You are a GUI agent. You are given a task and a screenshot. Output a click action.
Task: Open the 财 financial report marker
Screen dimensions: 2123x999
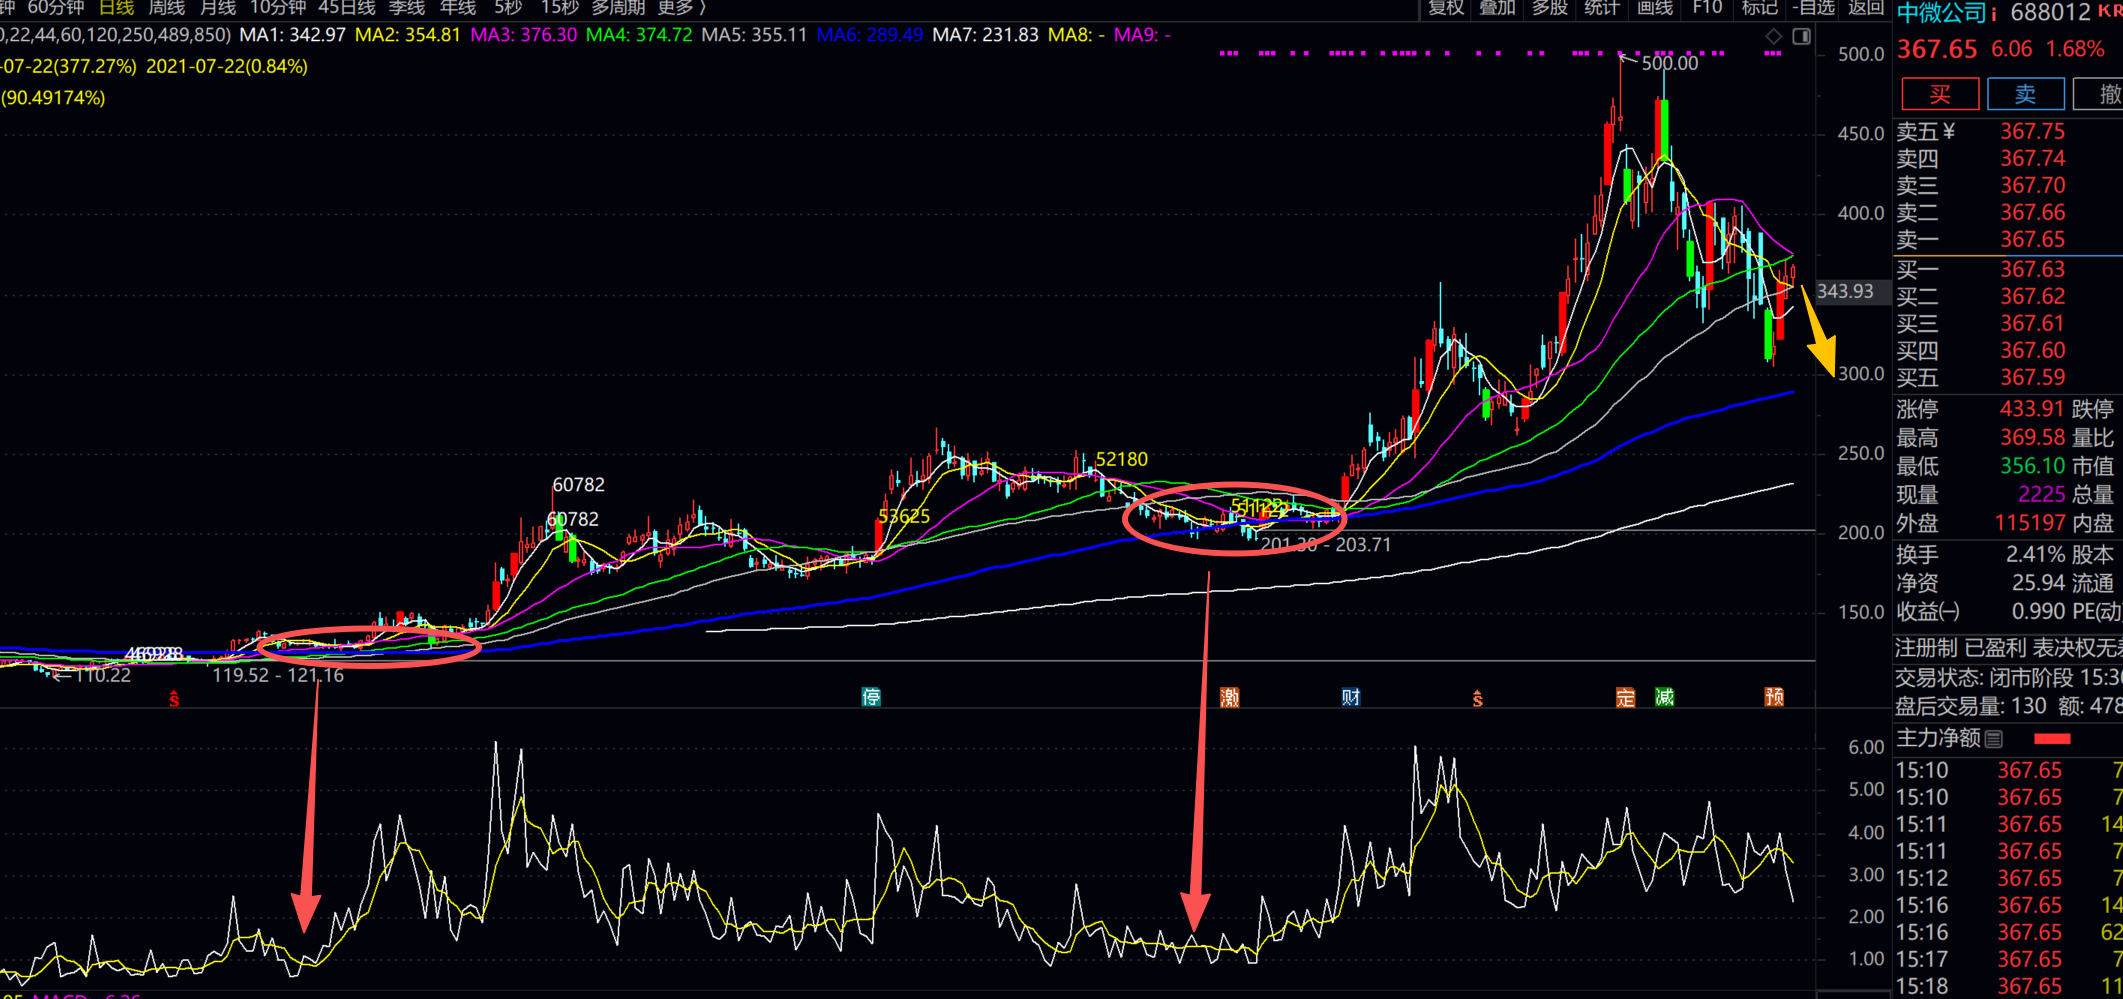(x=1351, y=697)
